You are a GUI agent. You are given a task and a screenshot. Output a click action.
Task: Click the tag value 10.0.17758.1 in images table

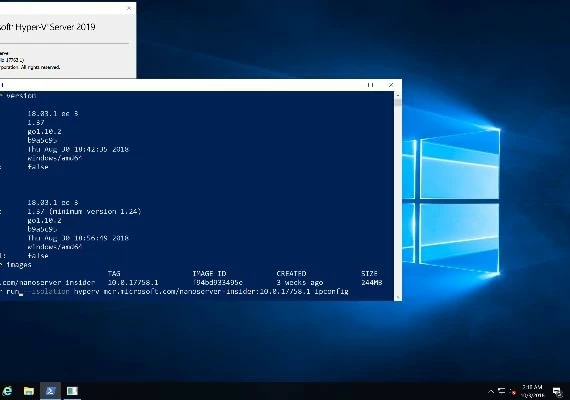[133, 283]
